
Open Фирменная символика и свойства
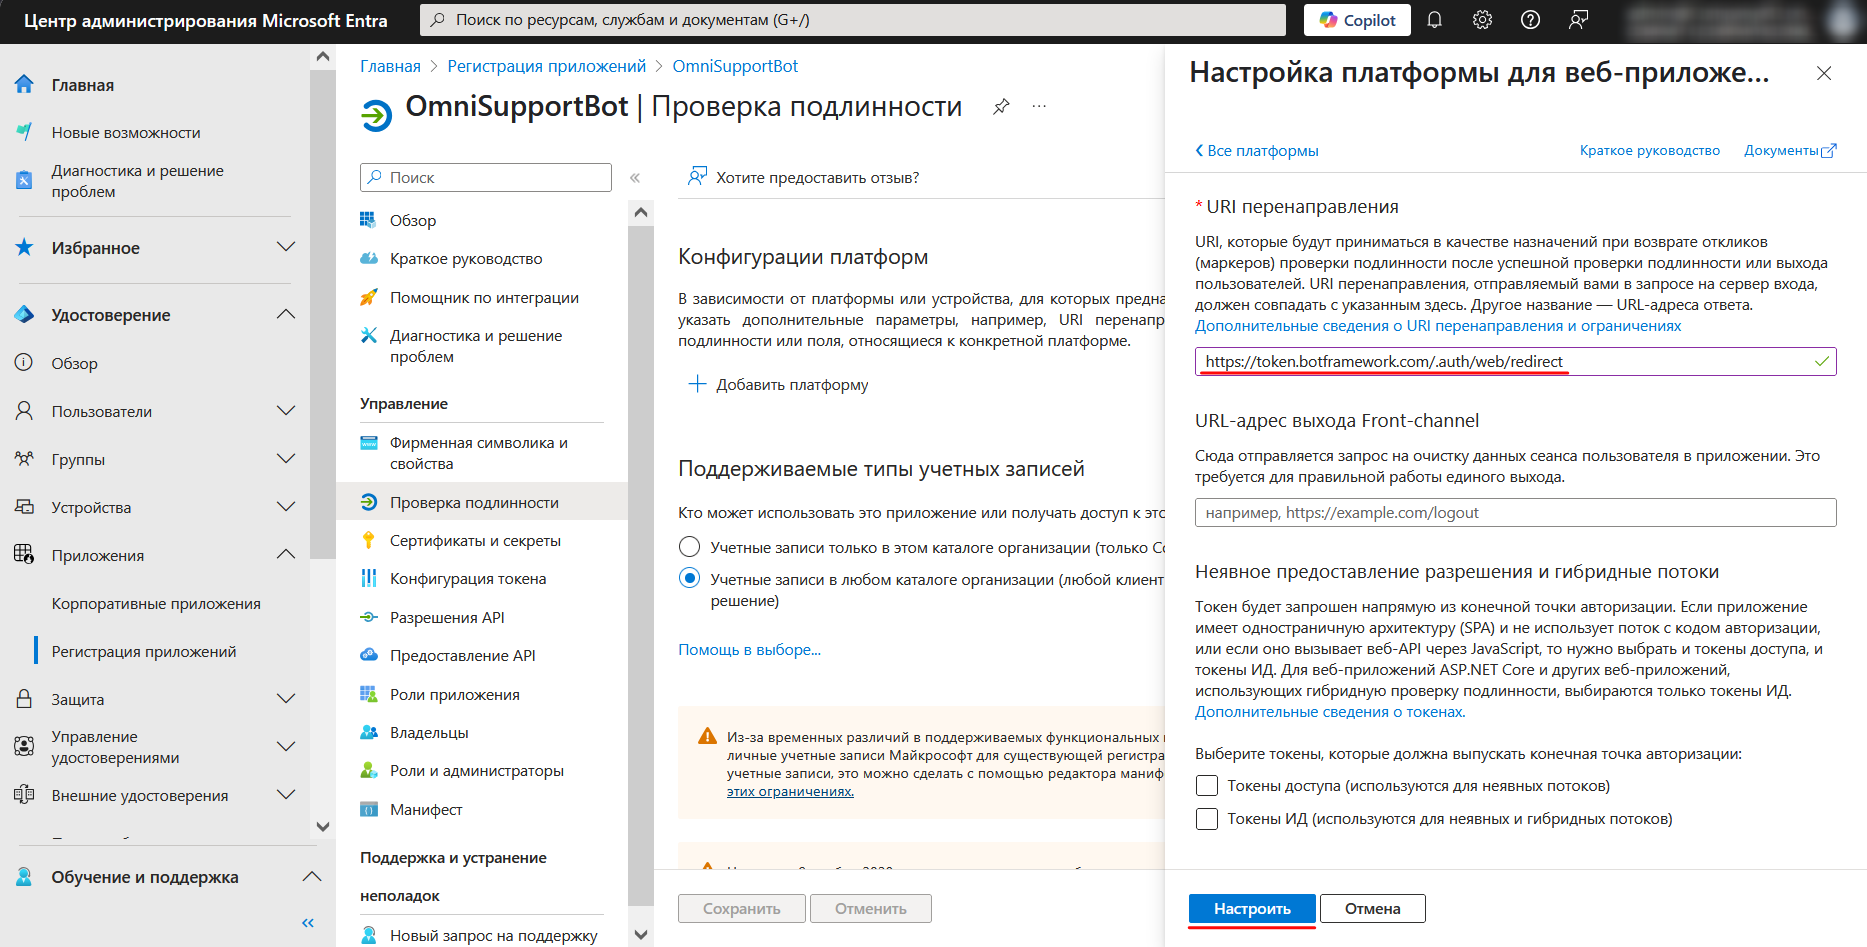click(x=478, y=453)
